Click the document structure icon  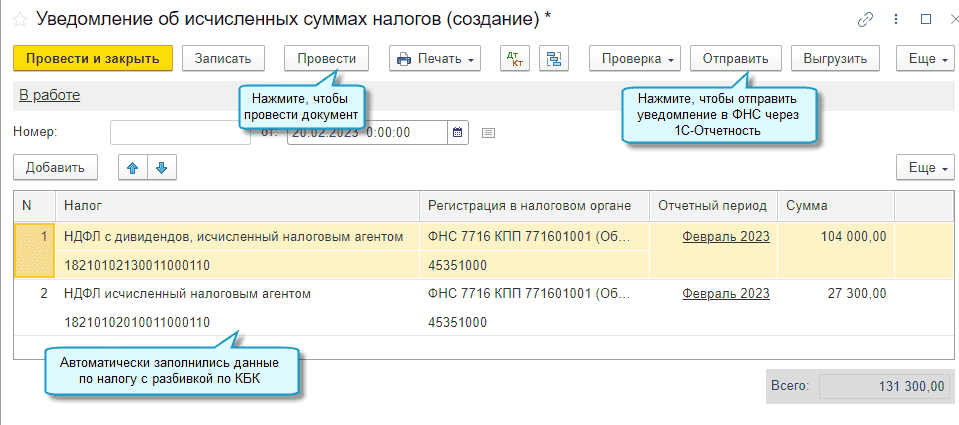point(554,59)
